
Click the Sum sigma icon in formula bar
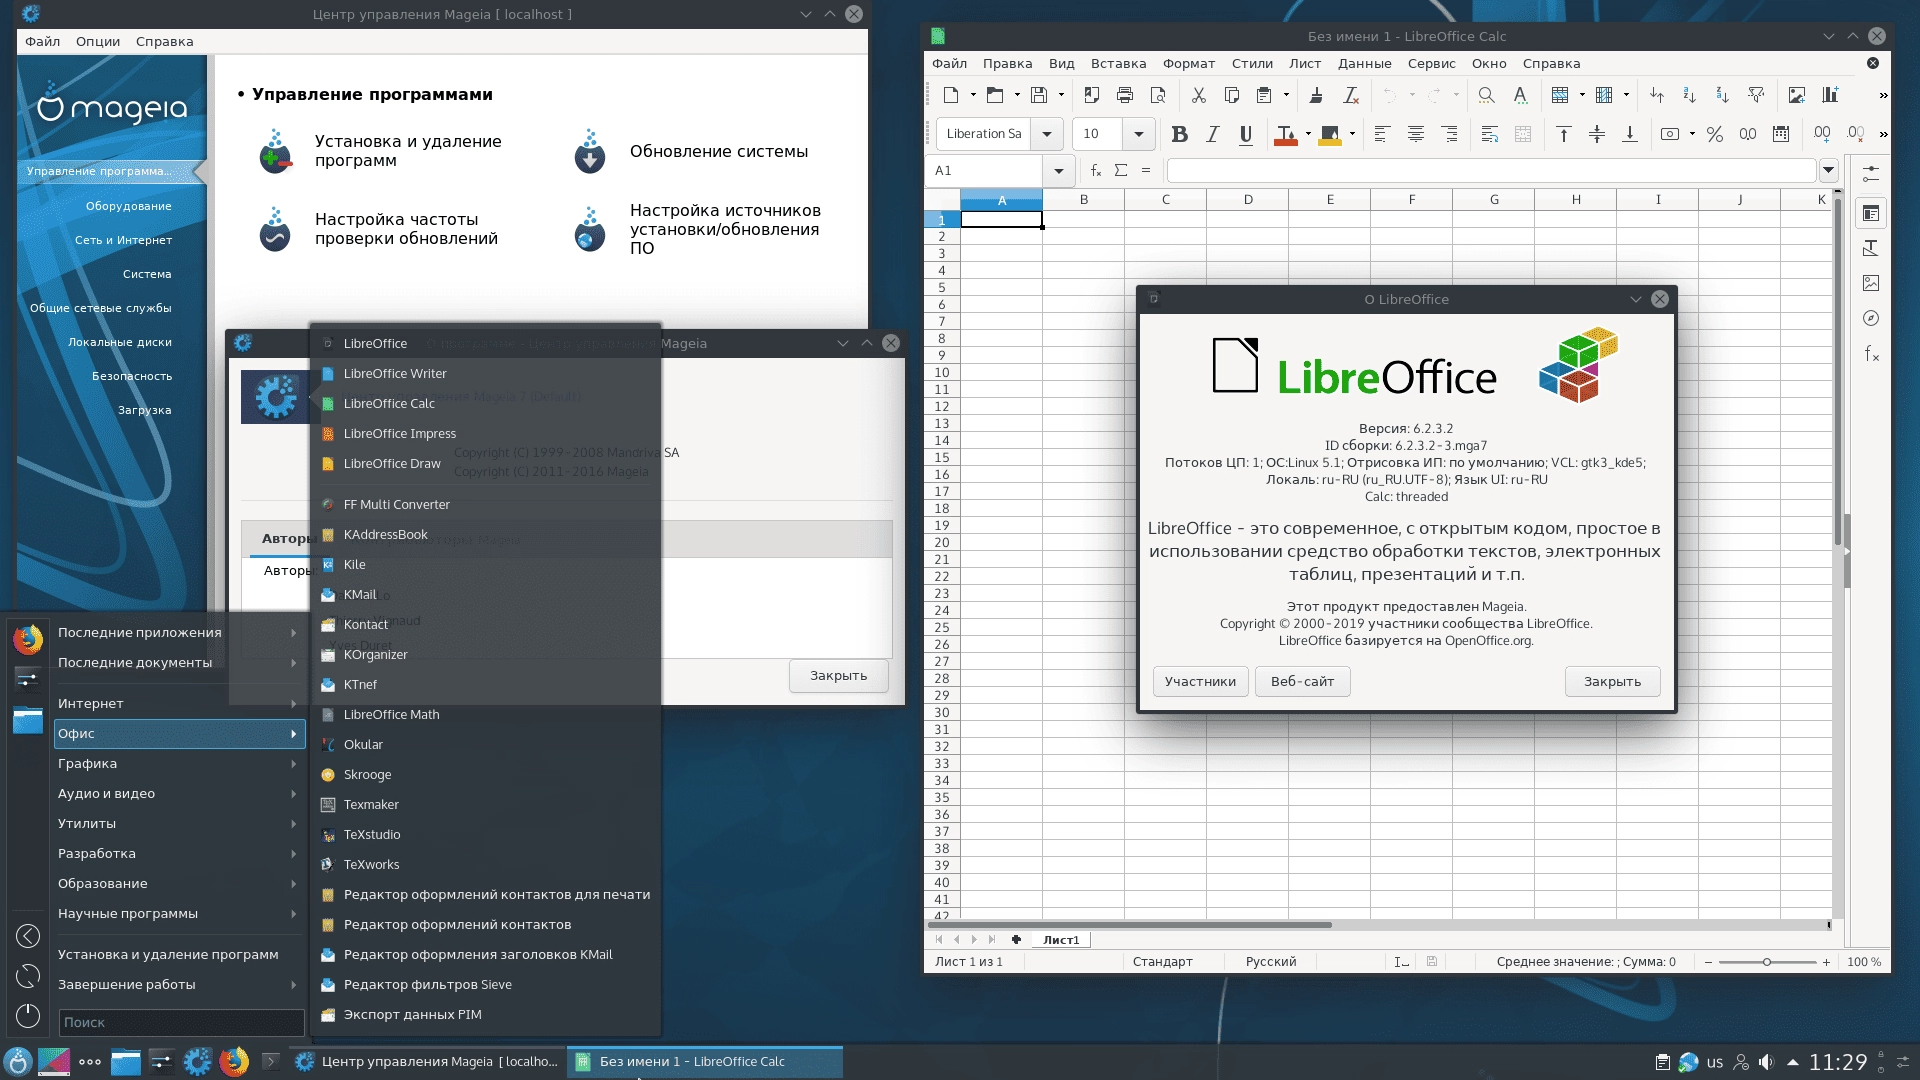[x=1121, y=171]
